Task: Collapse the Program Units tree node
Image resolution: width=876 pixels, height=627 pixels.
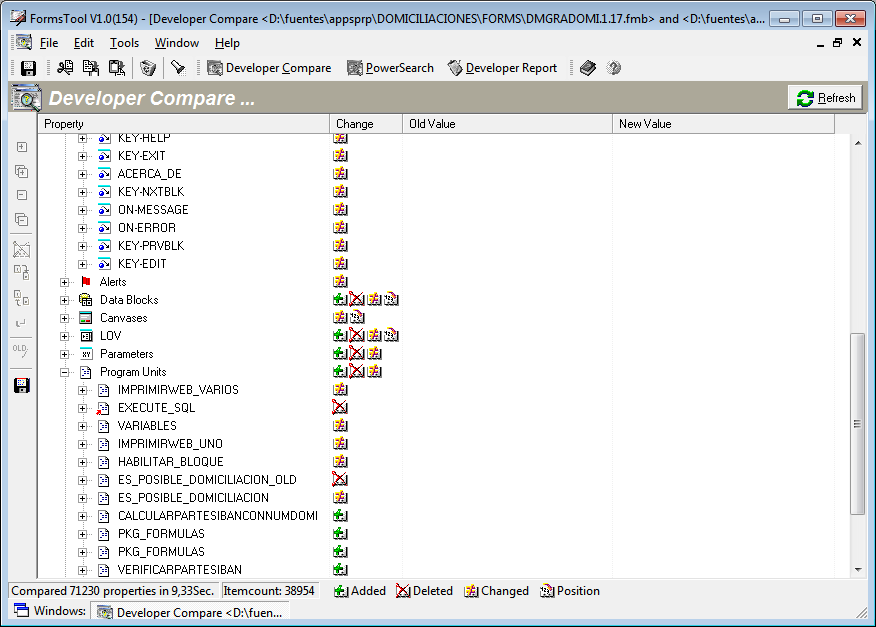Action: click(x=64, y=371)
